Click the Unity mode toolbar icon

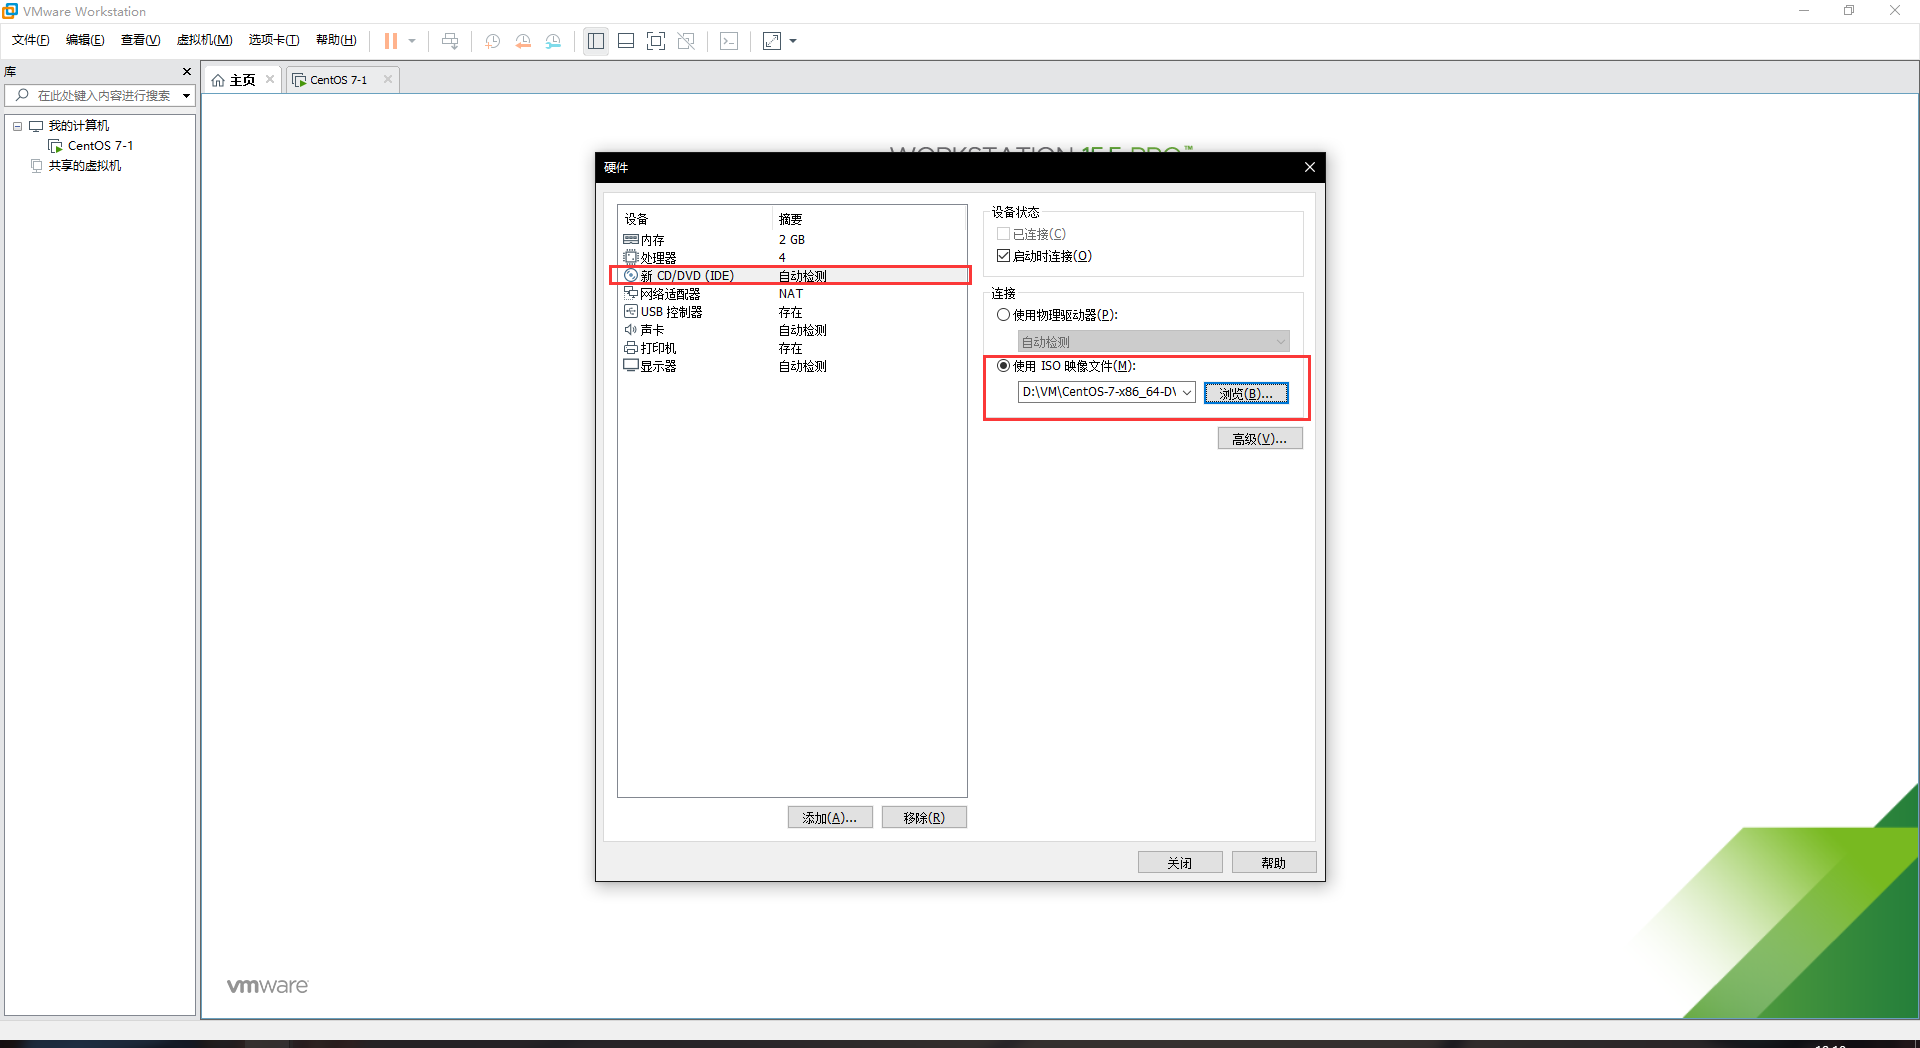686,41
